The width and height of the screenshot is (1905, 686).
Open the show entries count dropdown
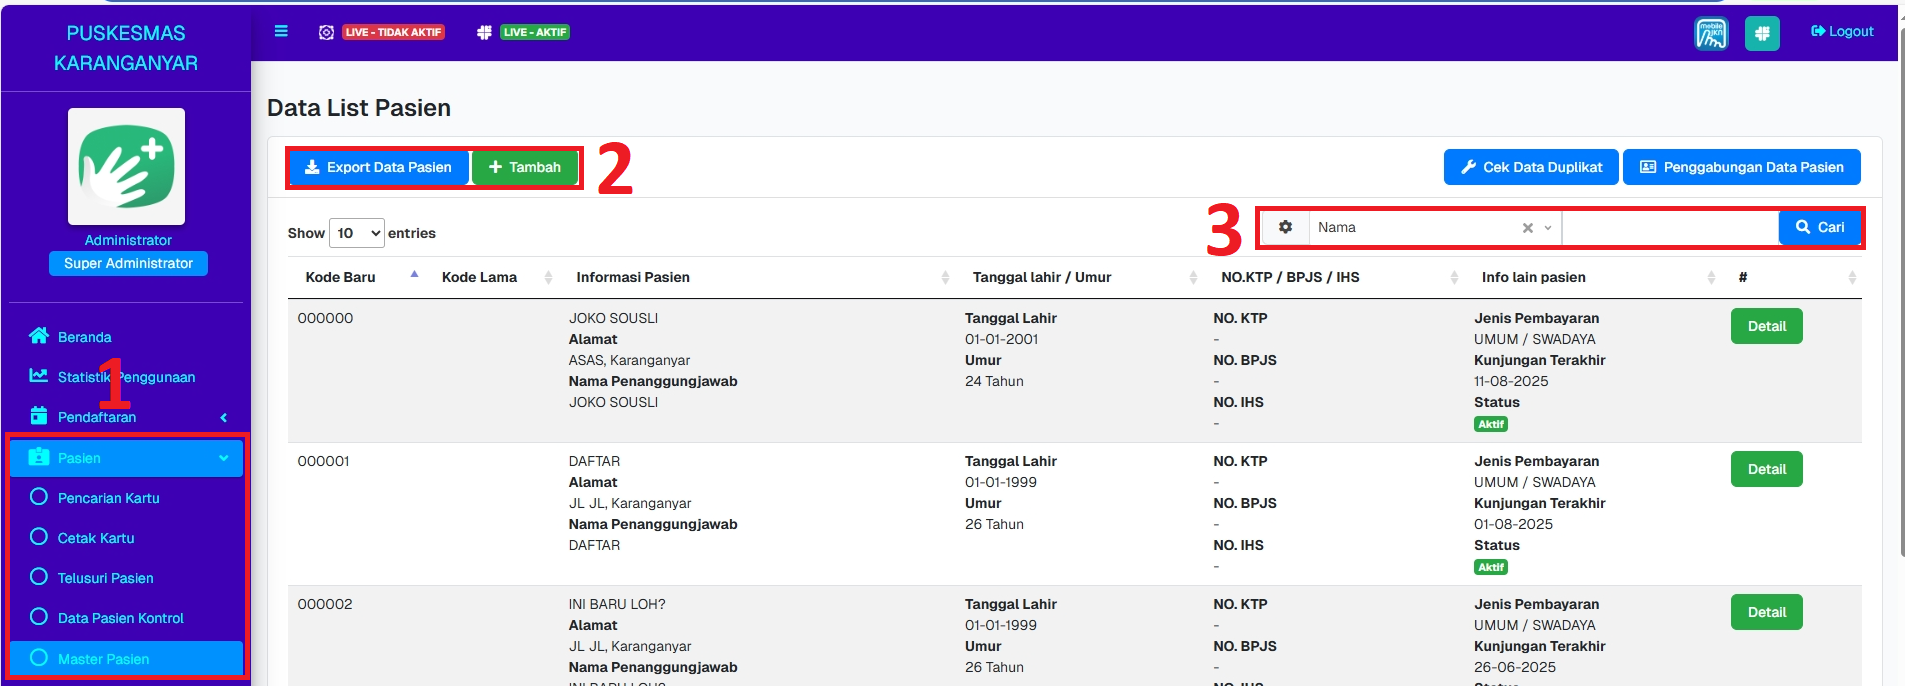(x=357, y=233)
